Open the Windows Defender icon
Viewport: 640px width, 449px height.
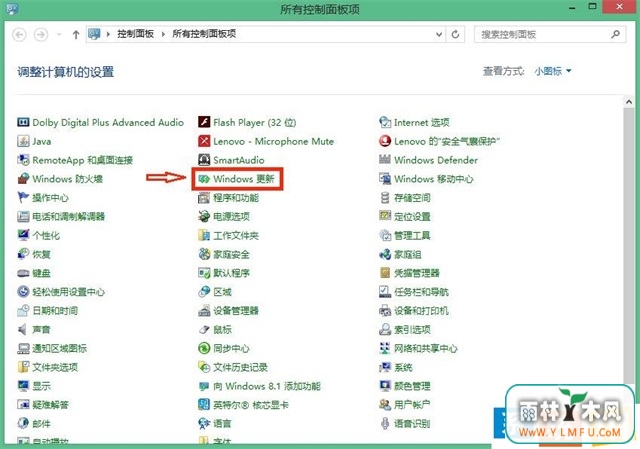(x=385, y=160)
